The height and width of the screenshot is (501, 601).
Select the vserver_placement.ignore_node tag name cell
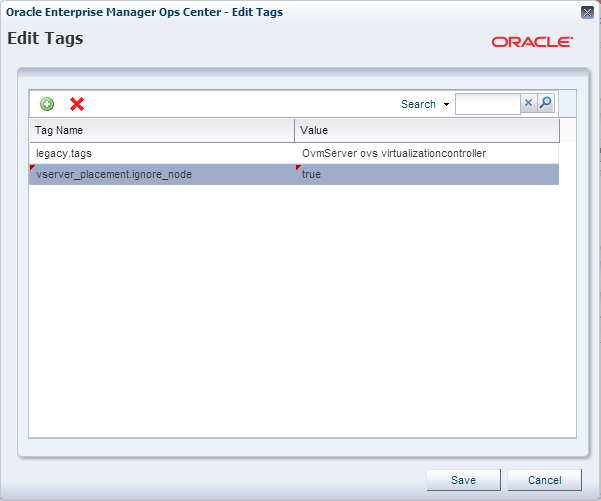[162, 174]
